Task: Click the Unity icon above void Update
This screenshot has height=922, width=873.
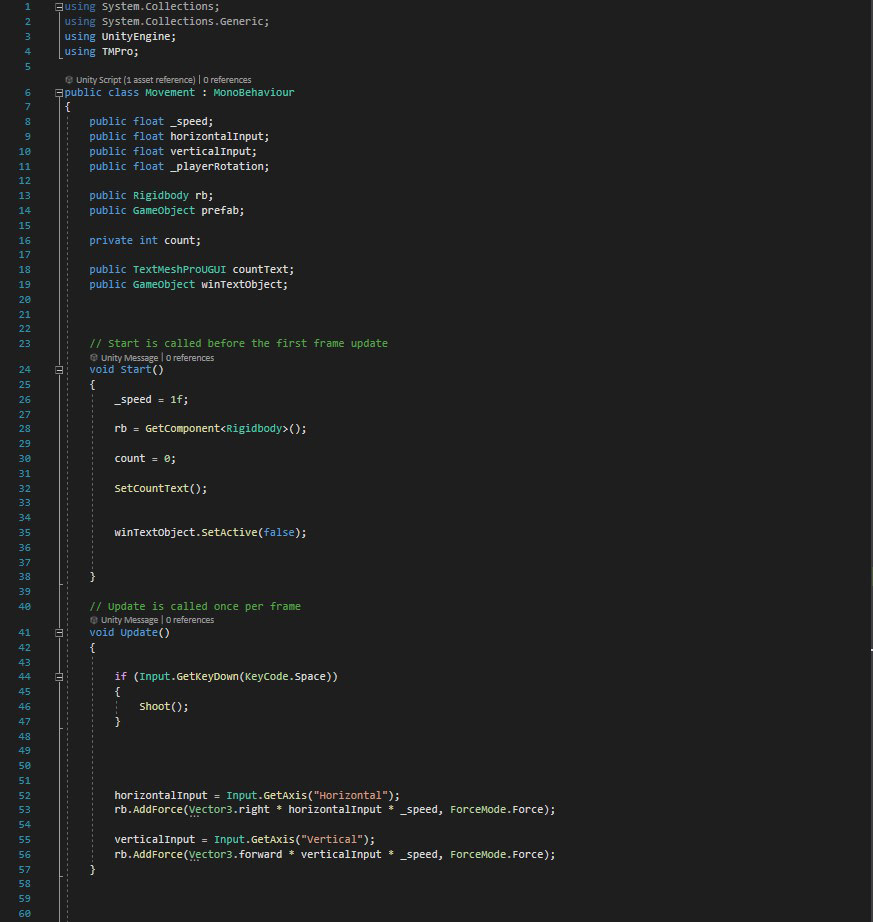Action: point(93,620)
